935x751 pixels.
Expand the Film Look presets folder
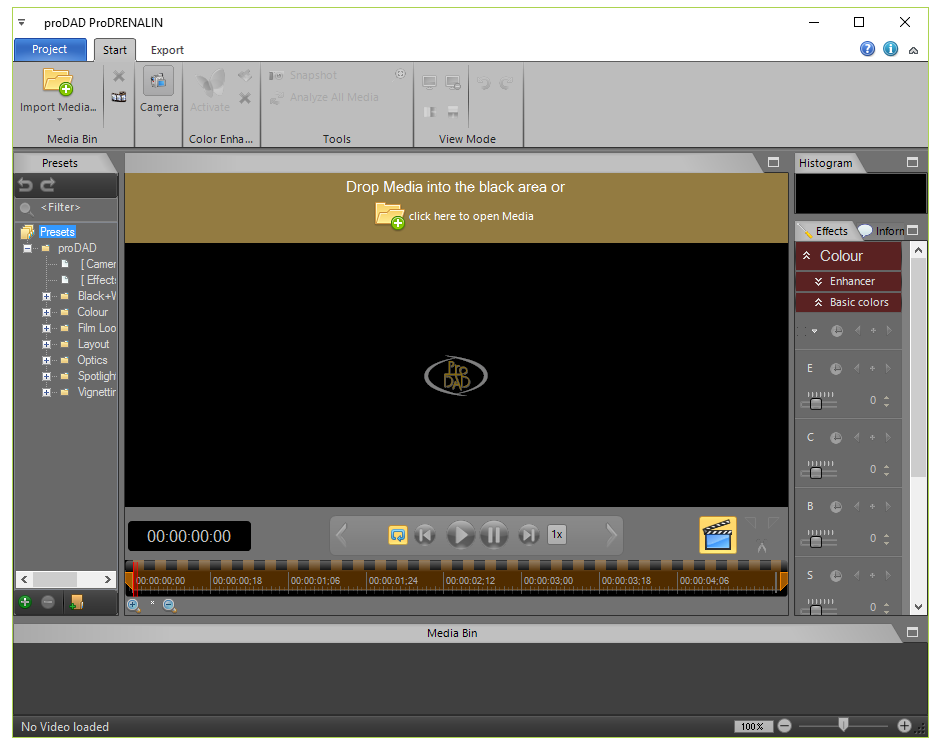pyautogui.click(x=47, y=329)
